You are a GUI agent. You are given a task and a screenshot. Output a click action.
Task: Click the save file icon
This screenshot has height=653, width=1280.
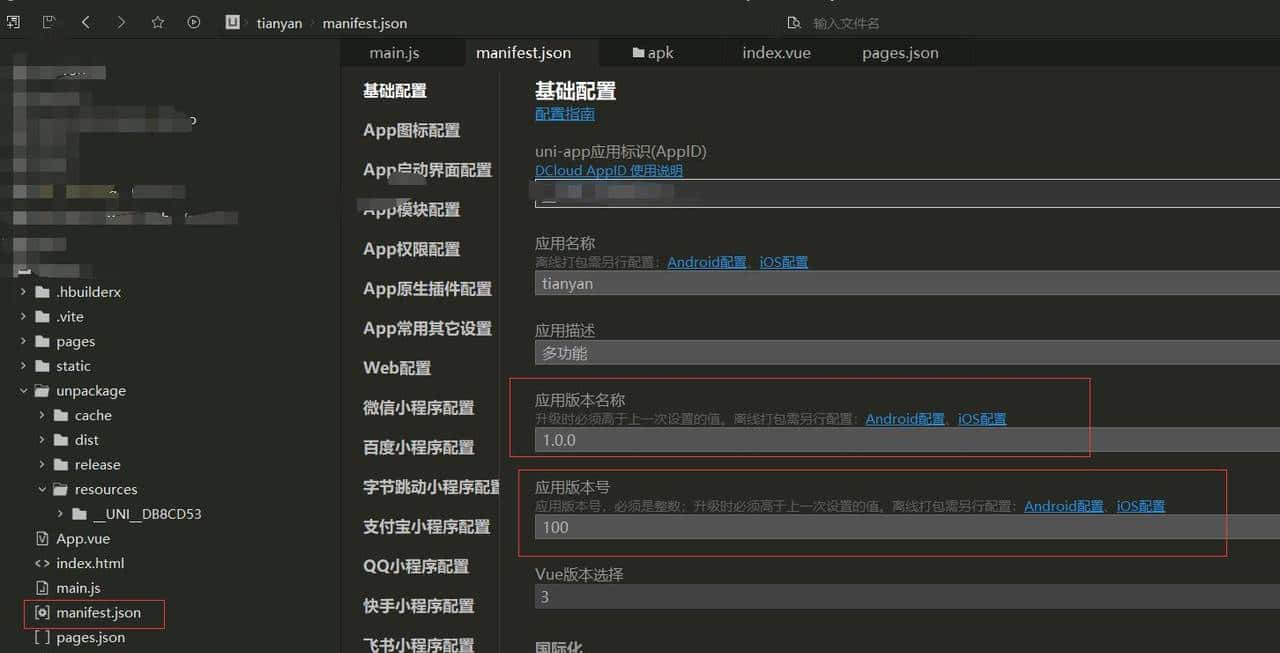(50, 22)
